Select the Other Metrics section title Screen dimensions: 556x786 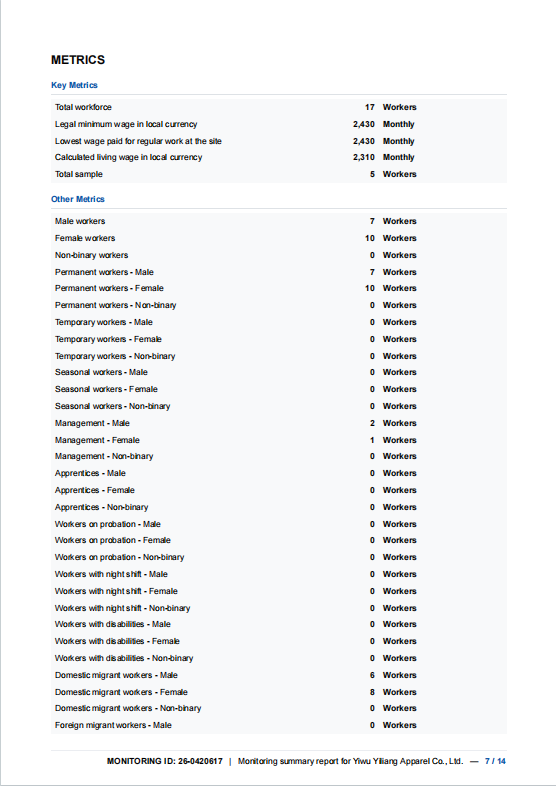point(78,199)
